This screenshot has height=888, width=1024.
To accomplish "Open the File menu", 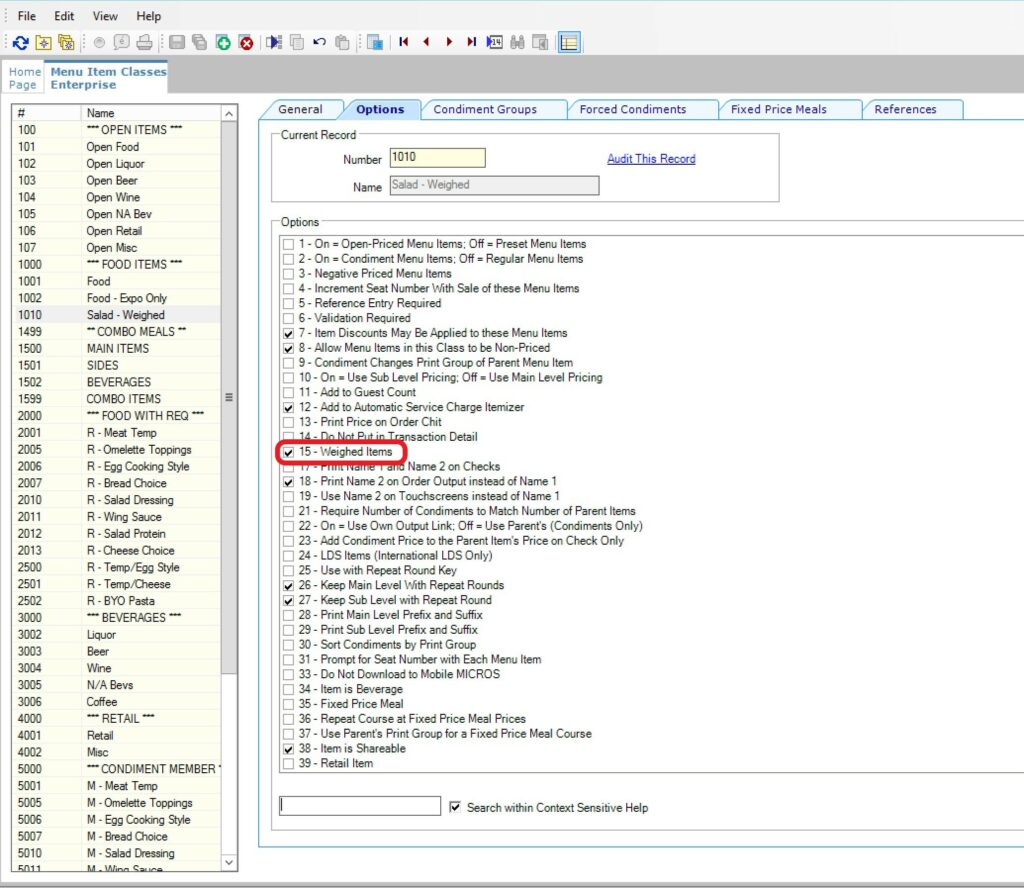I will pyautogui.click(x=27, y=16).
